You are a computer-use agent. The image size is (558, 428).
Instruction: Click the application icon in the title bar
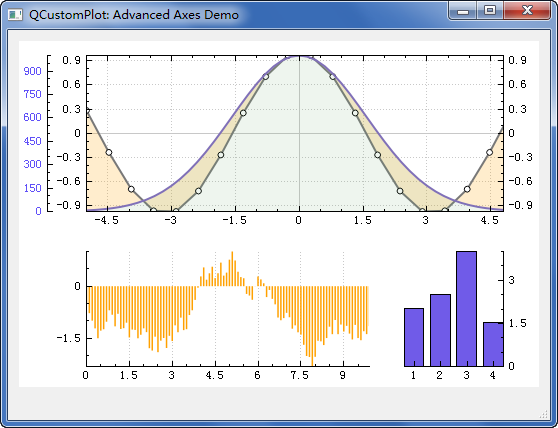pyautogui.click(x=15, y=15)
